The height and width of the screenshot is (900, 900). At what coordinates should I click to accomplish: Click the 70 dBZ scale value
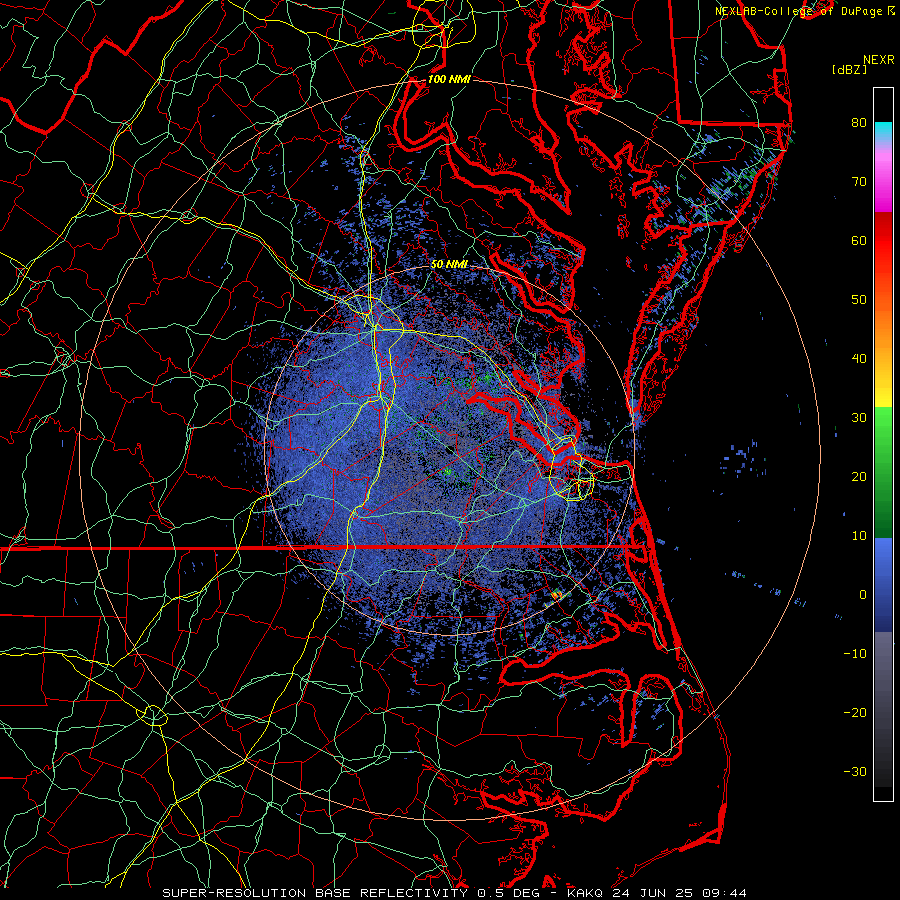point(859,181)
